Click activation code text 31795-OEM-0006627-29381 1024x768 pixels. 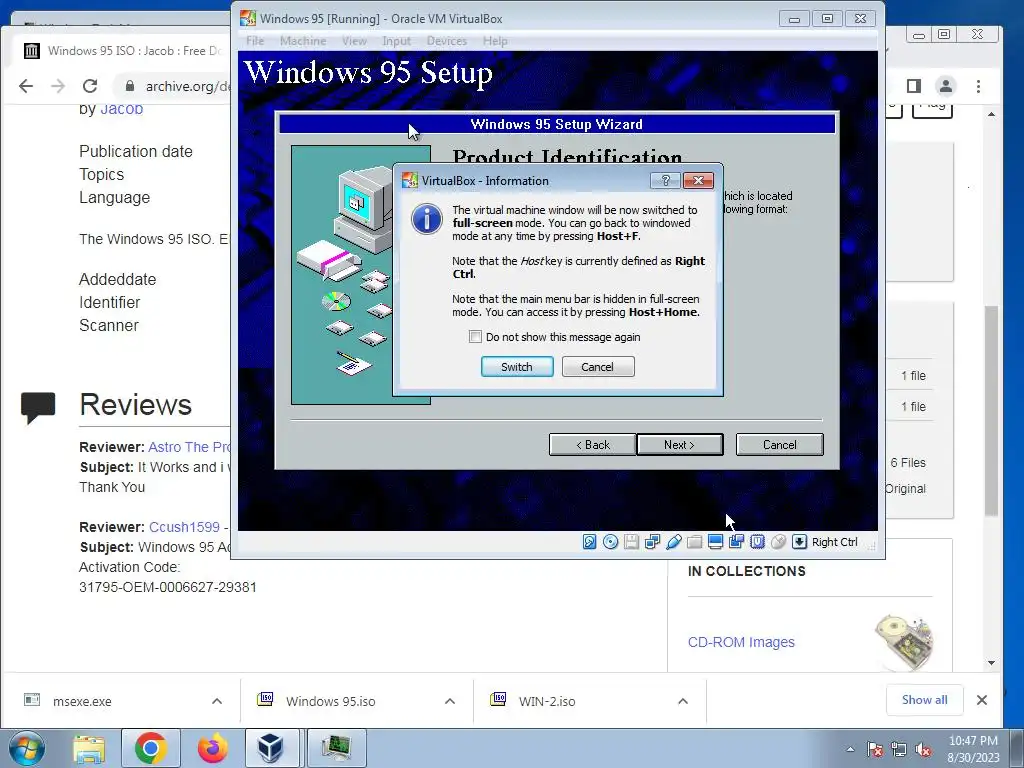pyautogui.click(x=168, y=587)
